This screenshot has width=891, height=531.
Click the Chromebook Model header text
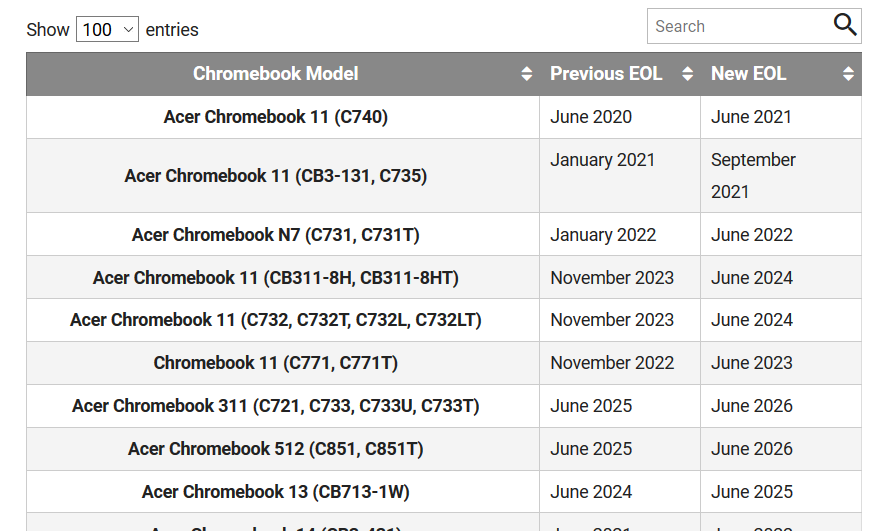(276, 74)
